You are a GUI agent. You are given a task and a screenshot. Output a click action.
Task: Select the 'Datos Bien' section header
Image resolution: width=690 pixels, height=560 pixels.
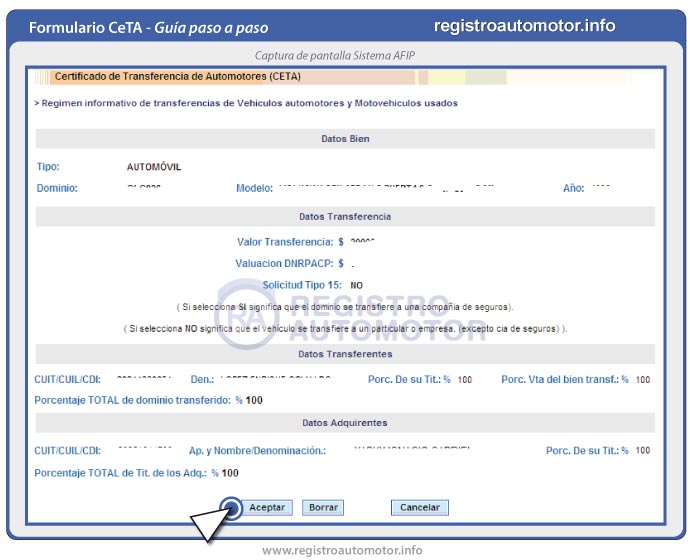345,139
